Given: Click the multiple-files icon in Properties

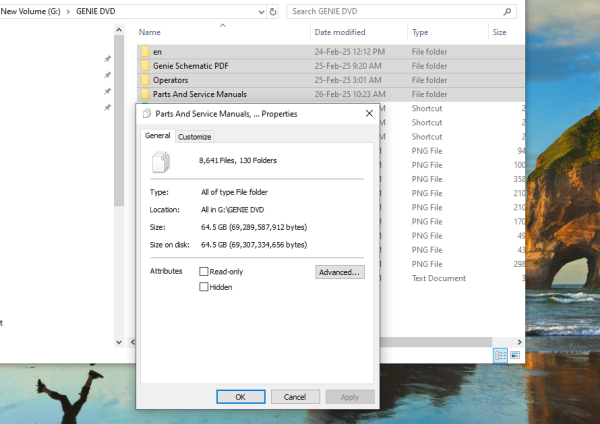Looking at the screenshot, I should coord(161,162).
